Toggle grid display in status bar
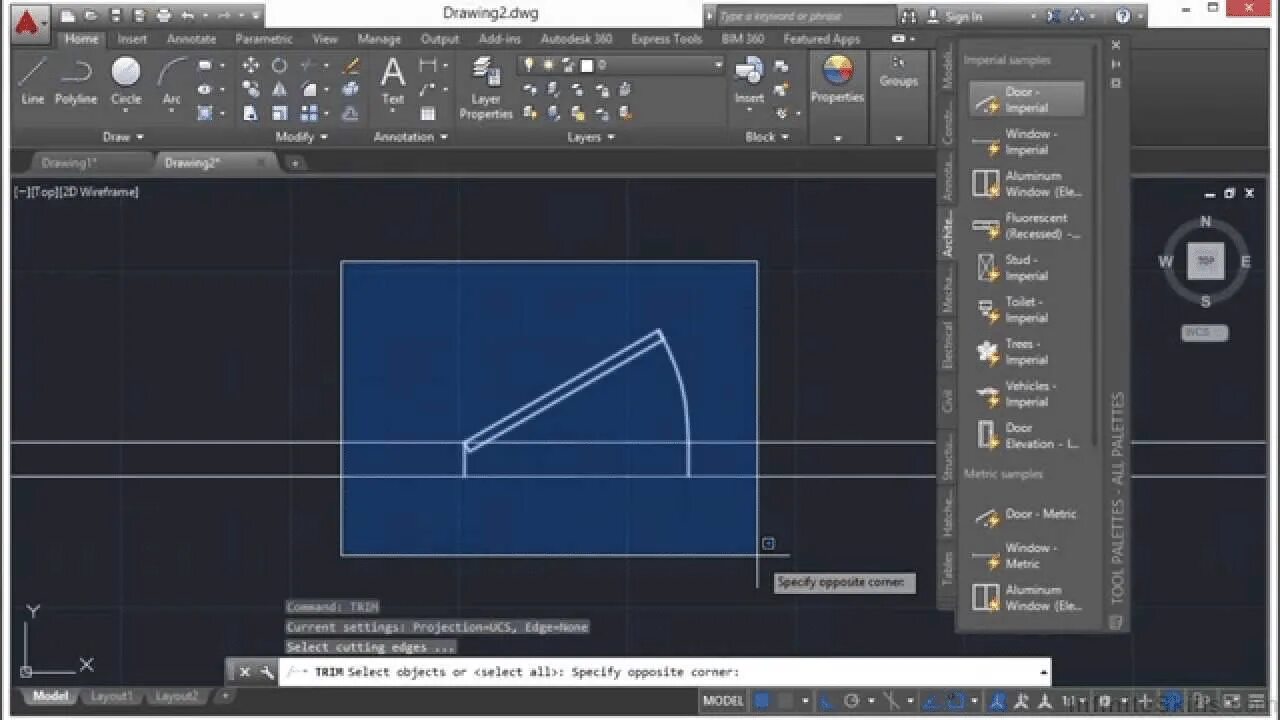Screen dimensions: 1280x720 (x=762, y=701)
